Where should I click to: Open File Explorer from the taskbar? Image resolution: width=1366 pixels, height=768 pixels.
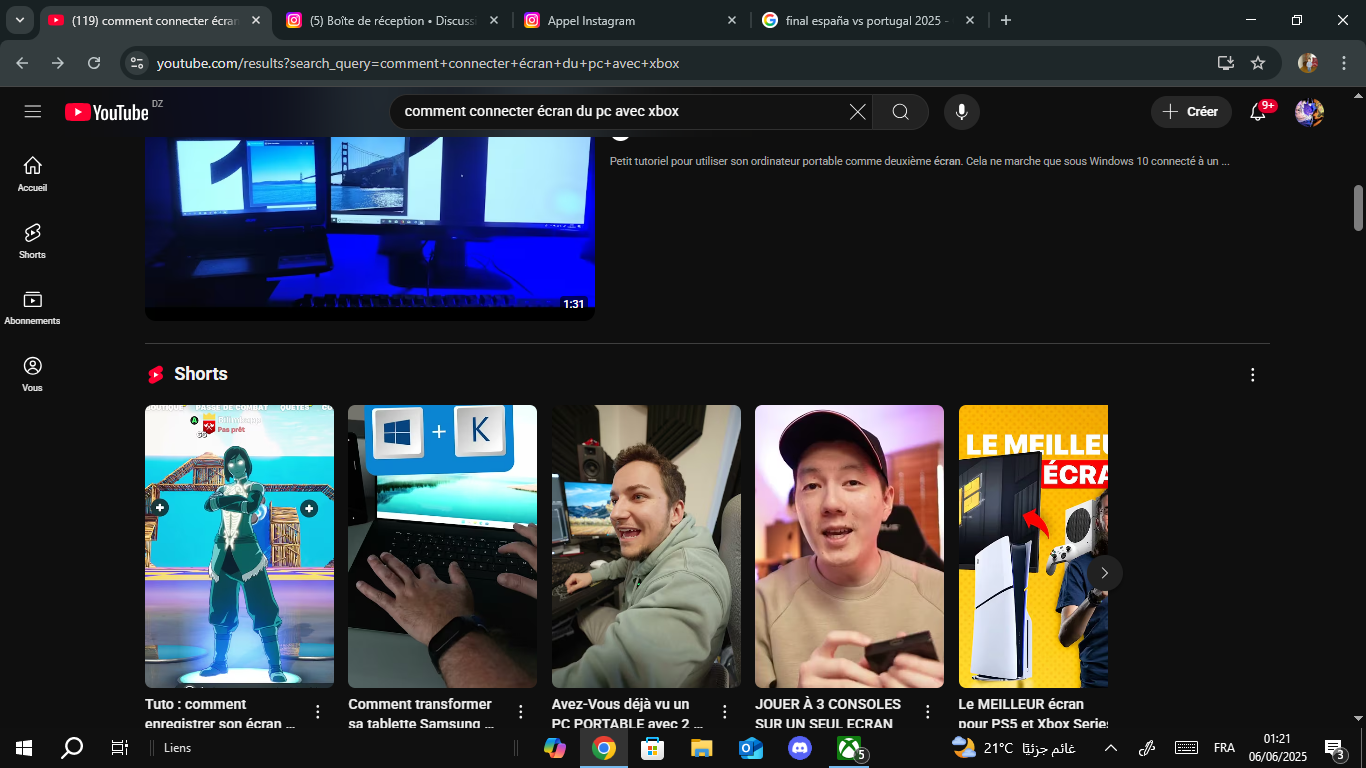pyautogui.click(x=701, y=748)
